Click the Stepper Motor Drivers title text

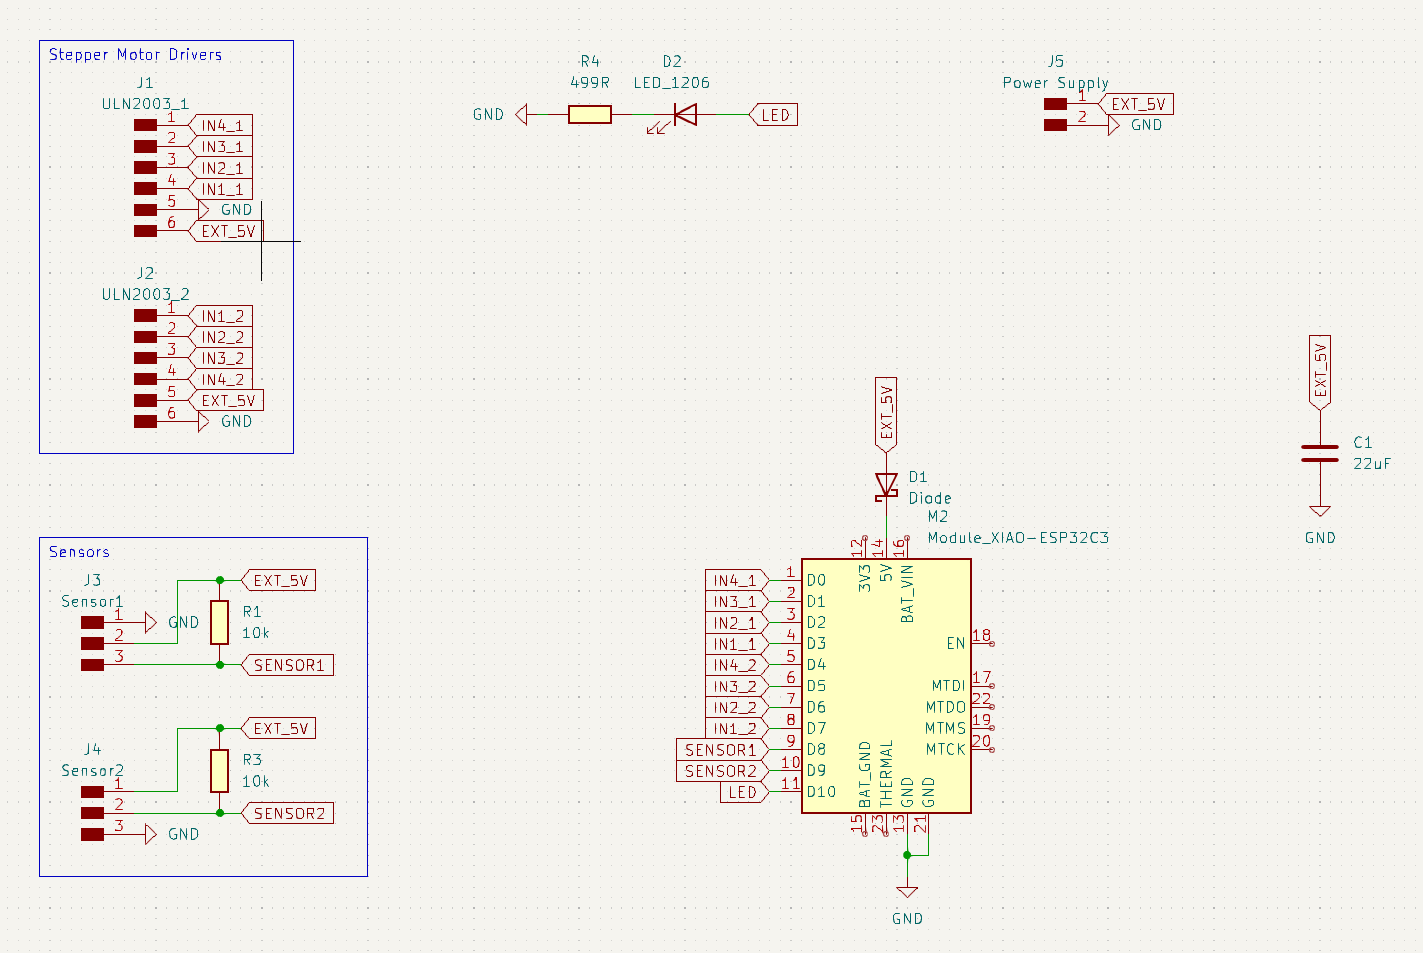[x=134, y=55]
